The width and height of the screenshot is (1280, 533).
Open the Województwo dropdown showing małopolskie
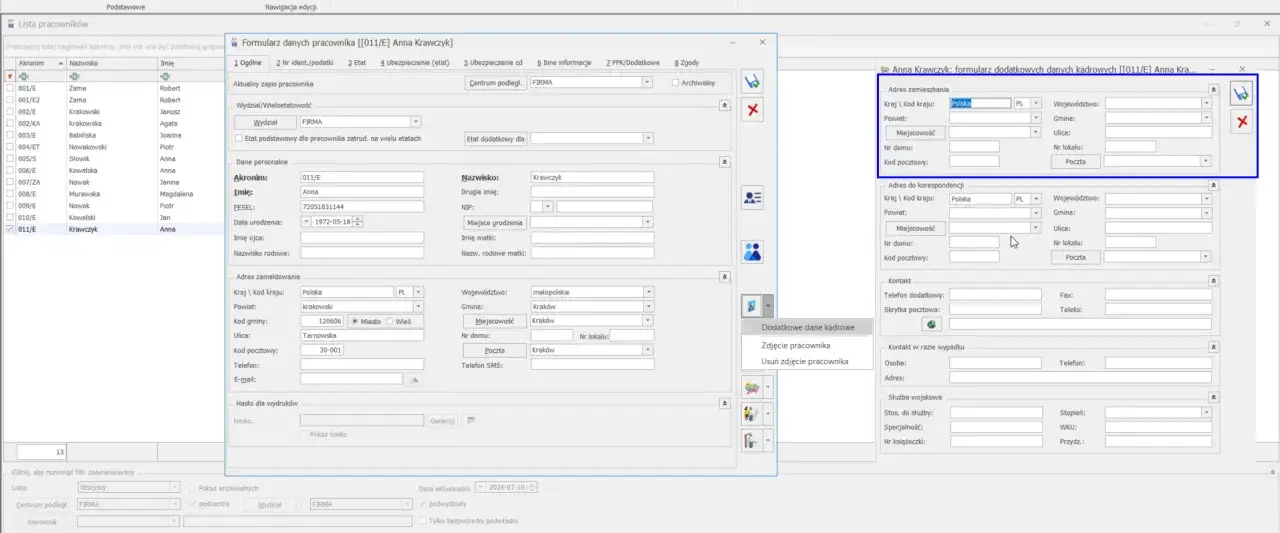coord(648,292)
